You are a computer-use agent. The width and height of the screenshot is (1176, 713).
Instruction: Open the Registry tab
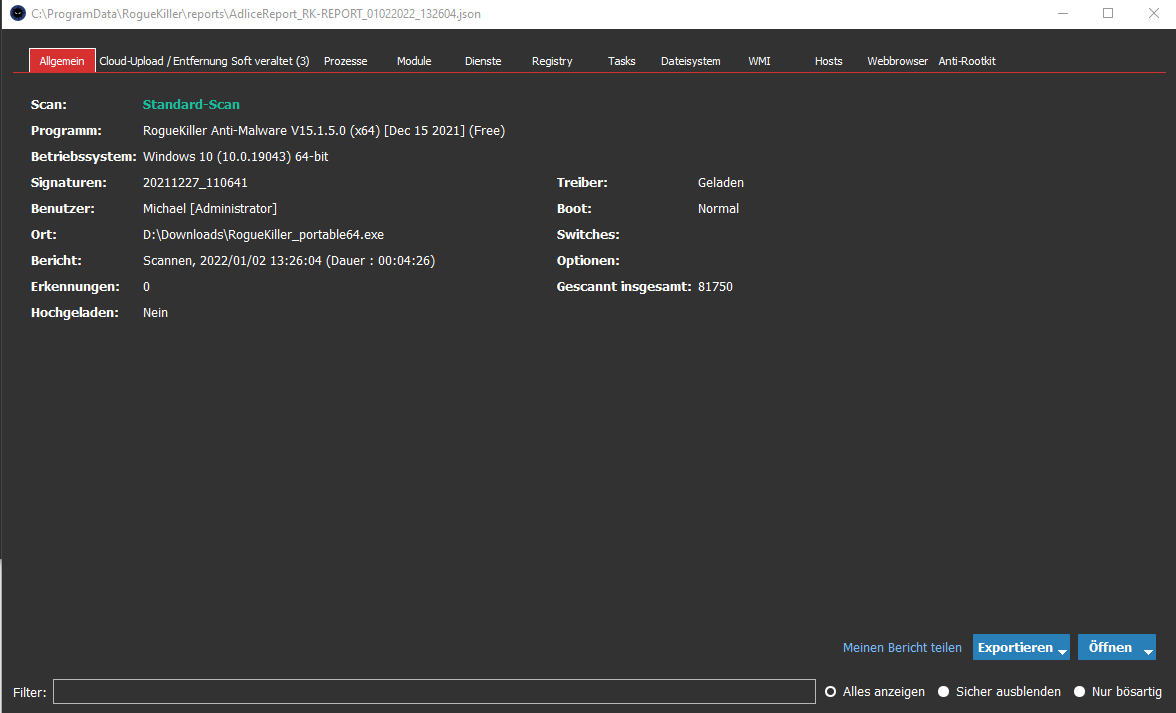pos(552,61)
